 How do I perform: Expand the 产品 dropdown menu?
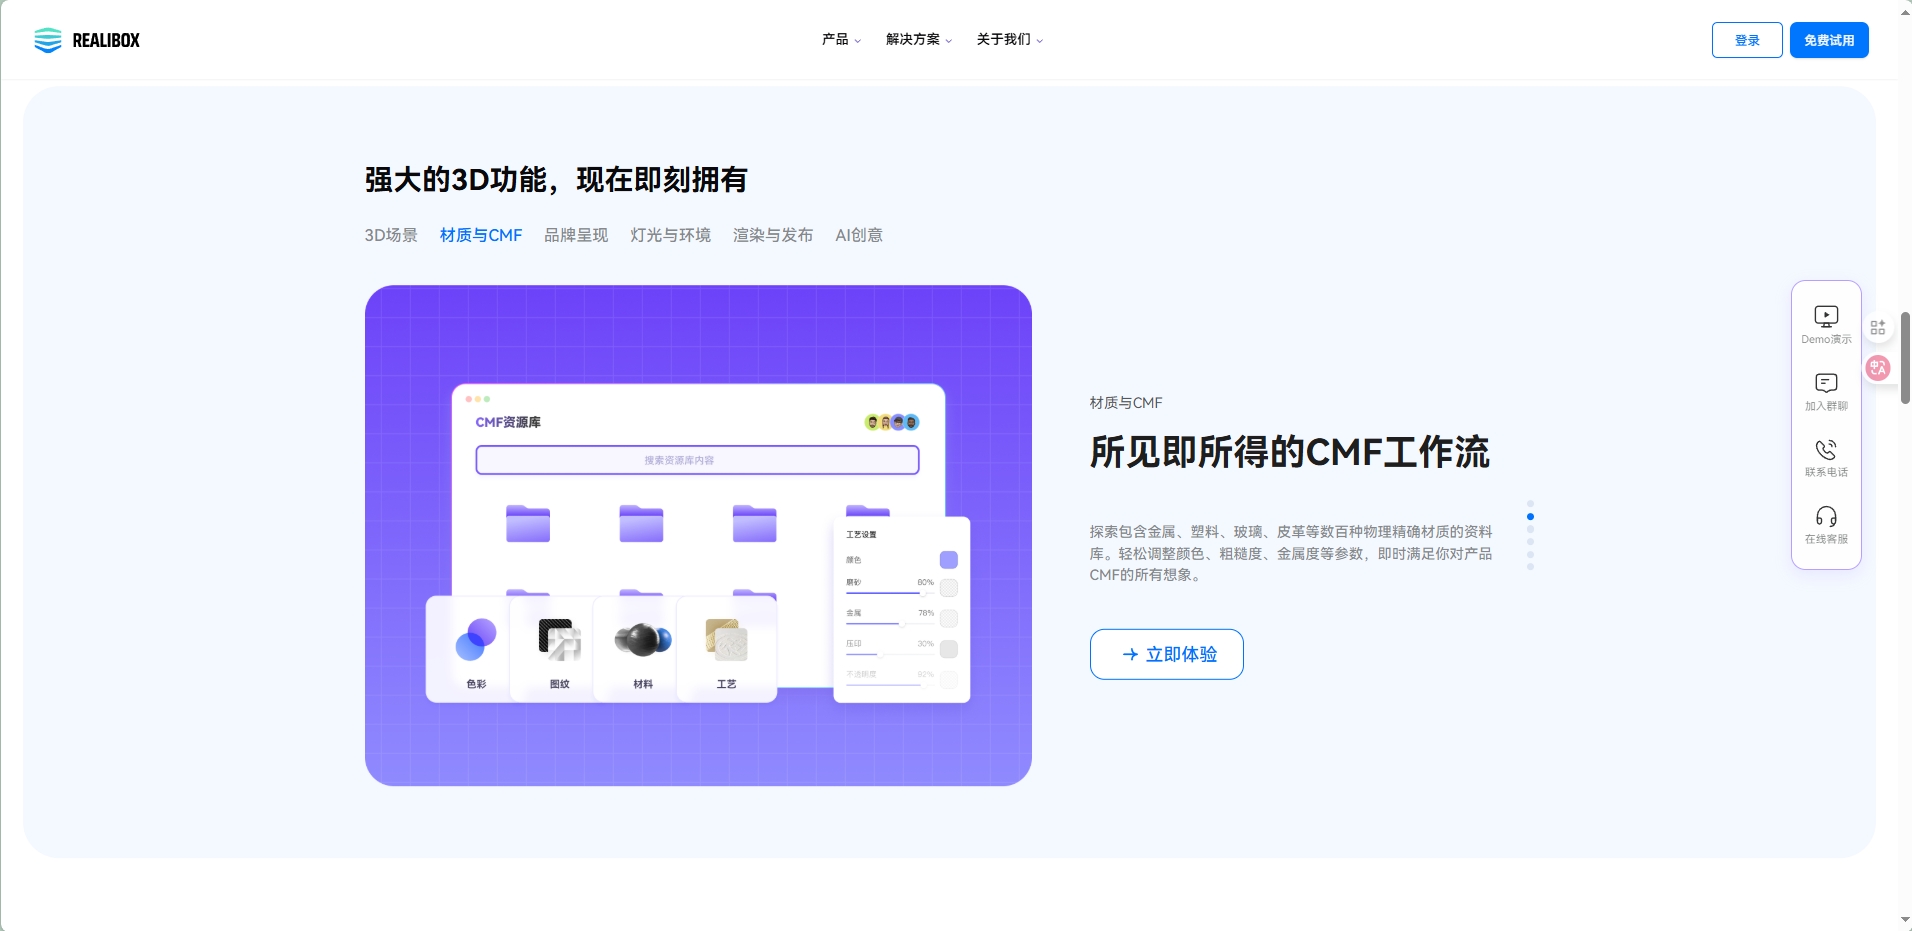click(x=841, y=40)
